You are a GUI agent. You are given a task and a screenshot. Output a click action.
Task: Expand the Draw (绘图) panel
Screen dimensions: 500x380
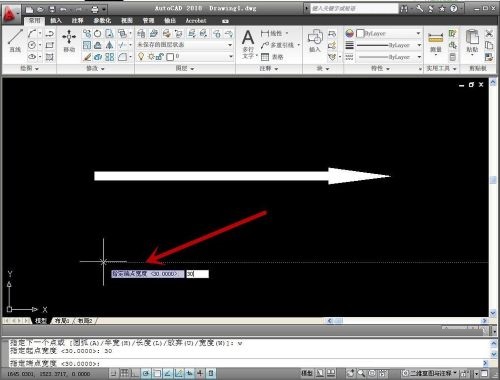pyautogui.click(x=29, y=69)
